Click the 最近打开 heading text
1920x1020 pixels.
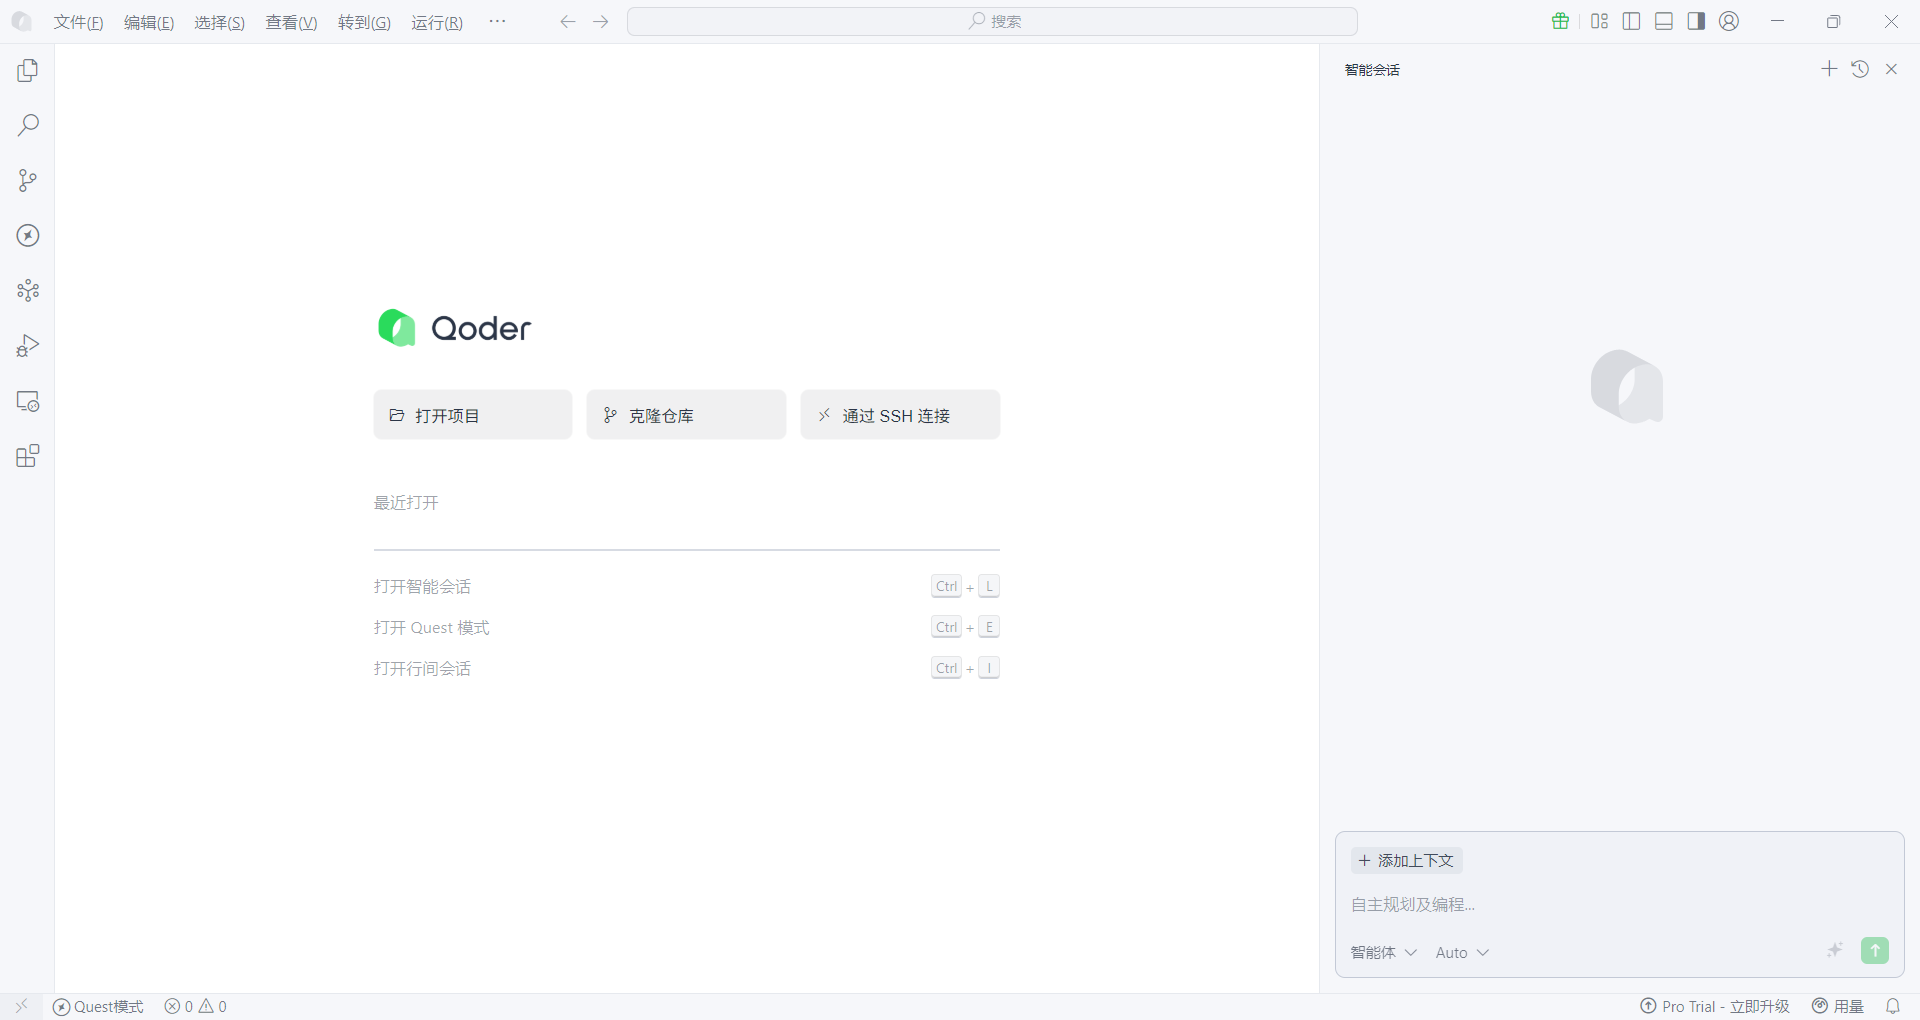coord(406,502)
